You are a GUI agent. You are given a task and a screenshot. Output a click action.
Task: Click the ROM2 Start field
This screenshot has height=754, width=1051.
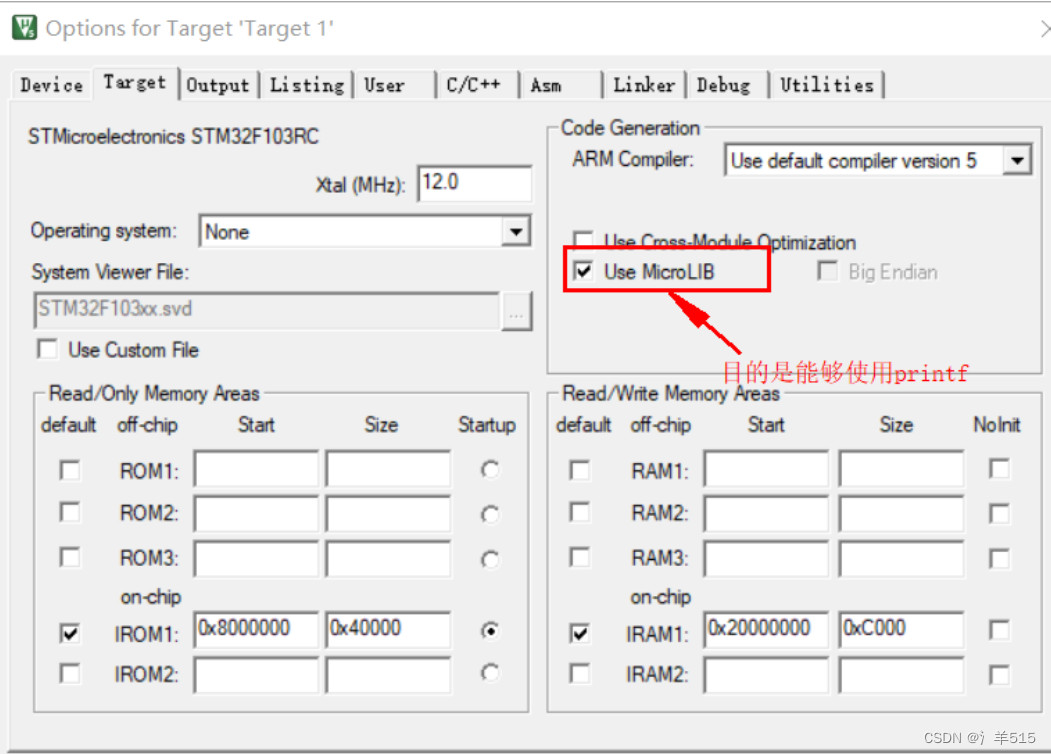256,513
